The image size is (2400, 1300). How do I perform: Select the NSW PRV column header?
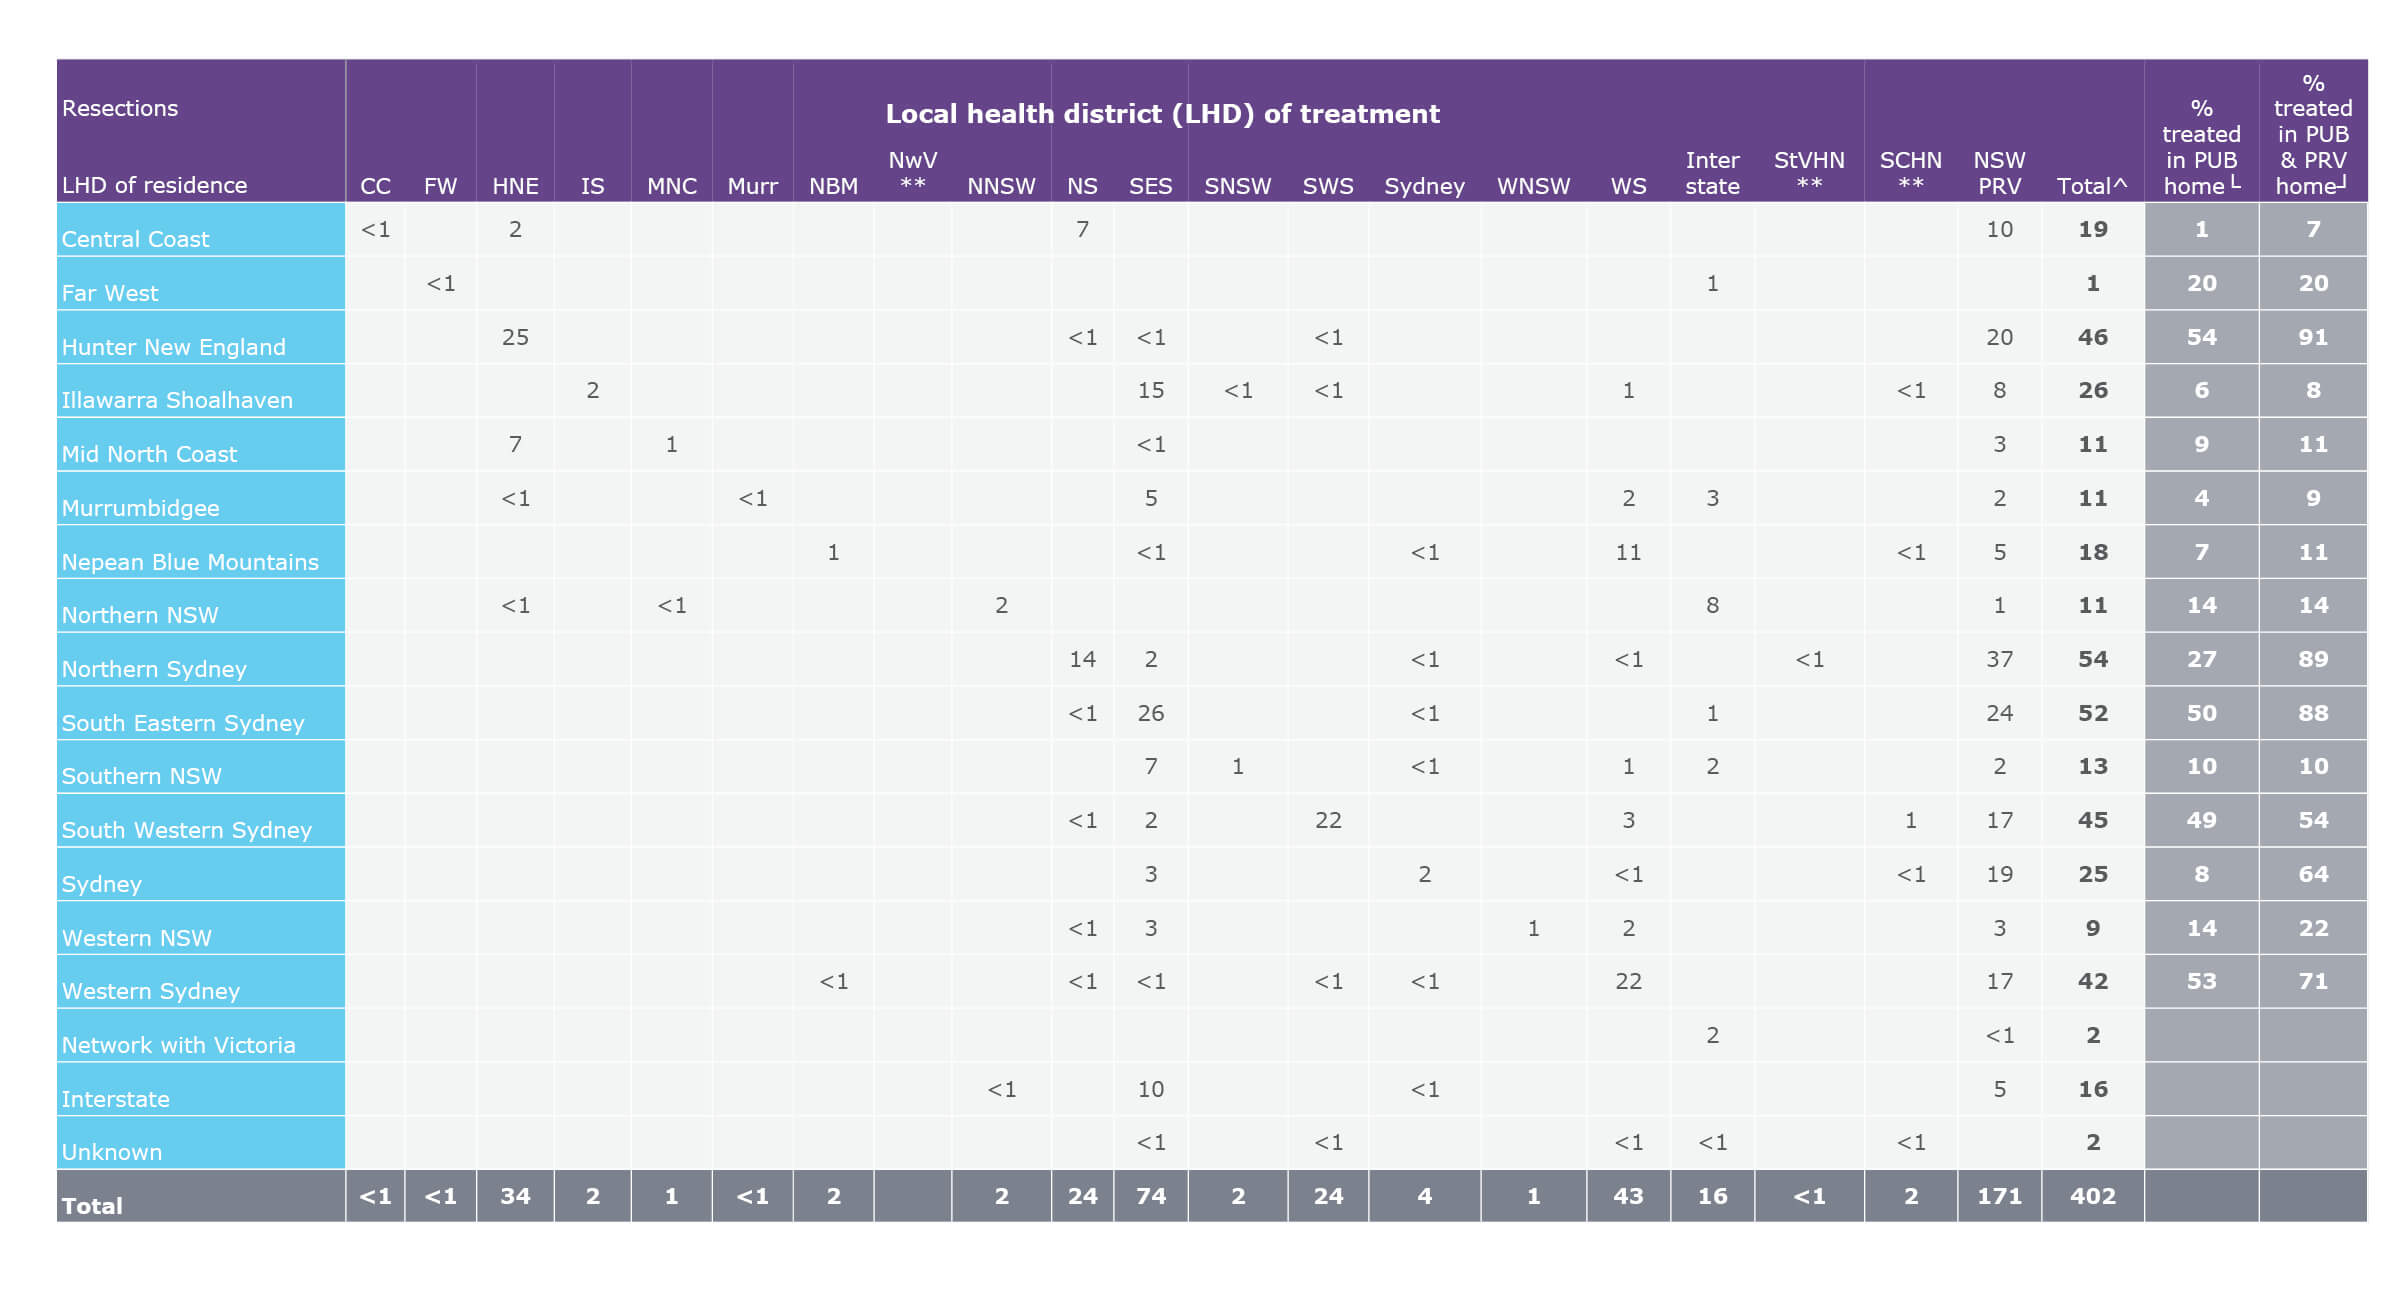[1997, 174]
